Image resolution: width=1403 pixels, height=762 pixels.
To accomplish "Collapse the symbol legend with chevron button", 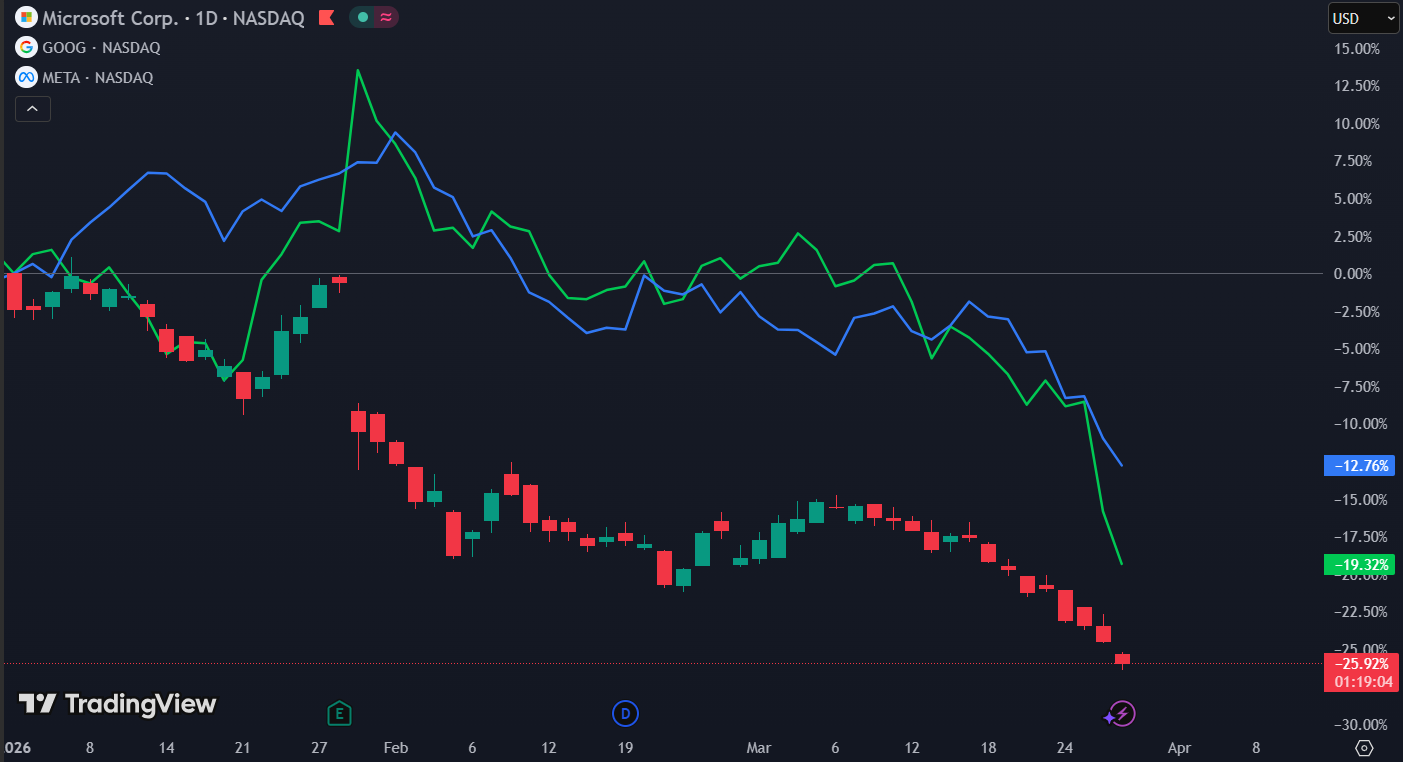I will [32, 109].
